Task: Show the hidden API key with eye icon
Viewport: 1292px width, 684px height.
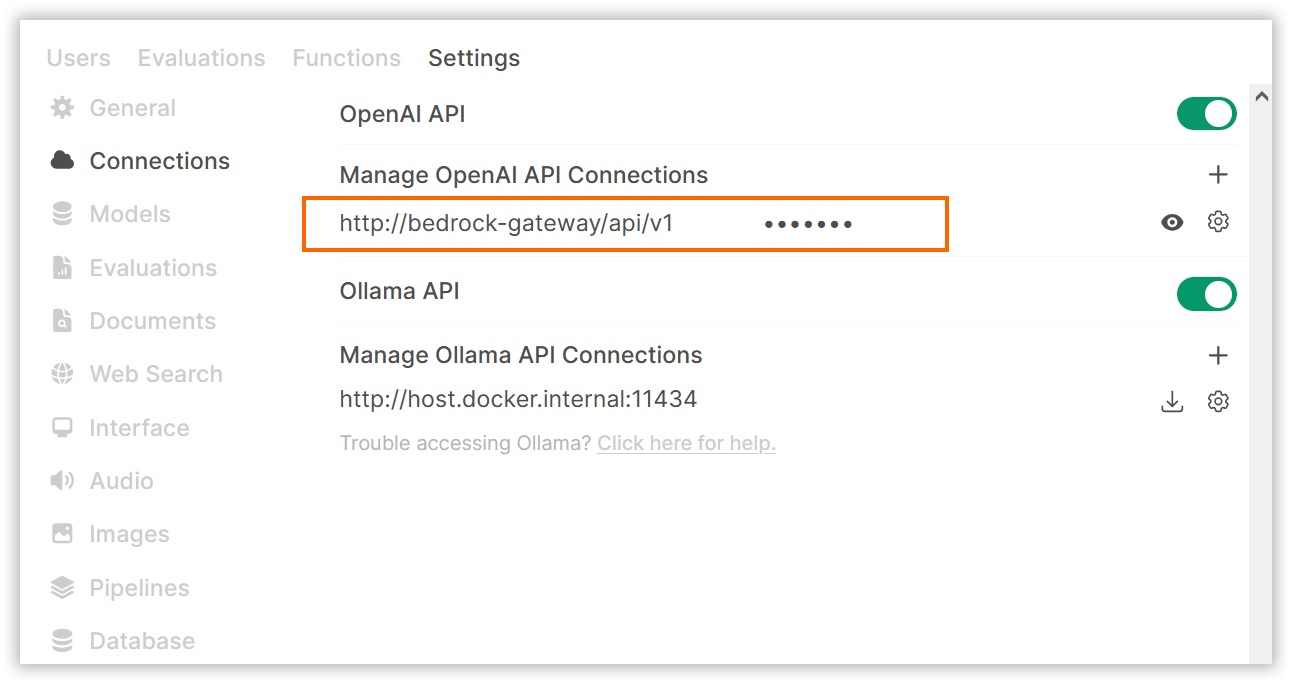Action: (1172, 222)
